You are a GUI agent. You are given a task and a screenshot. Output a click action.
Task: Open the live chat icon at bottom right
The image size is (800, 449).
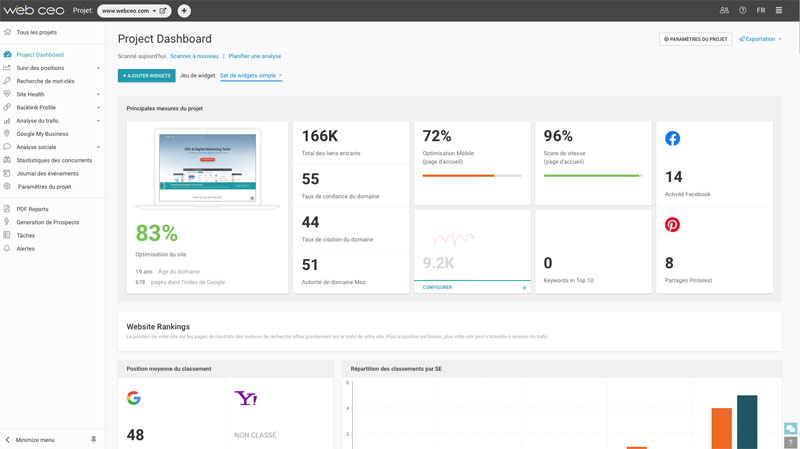(x=790, y=429)
